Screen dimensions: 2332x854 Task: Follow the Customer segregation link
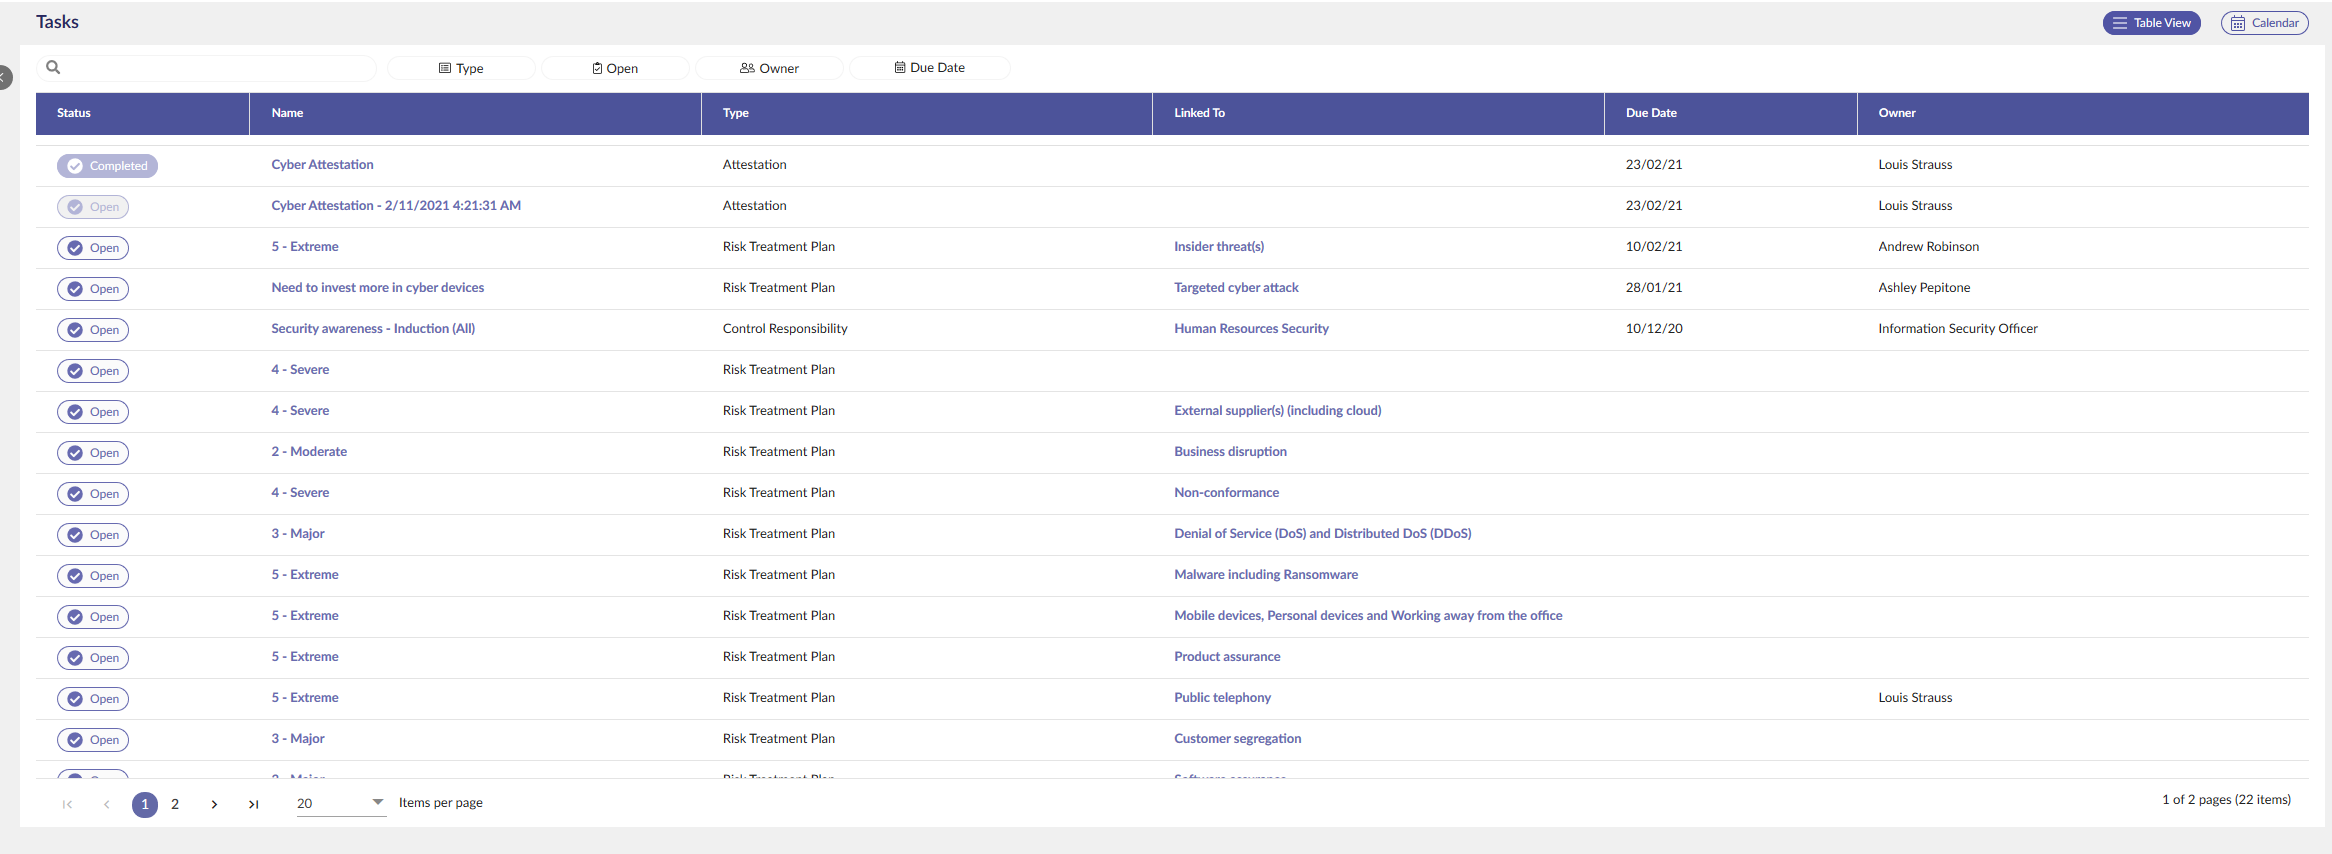click(x=1237, y=739)
